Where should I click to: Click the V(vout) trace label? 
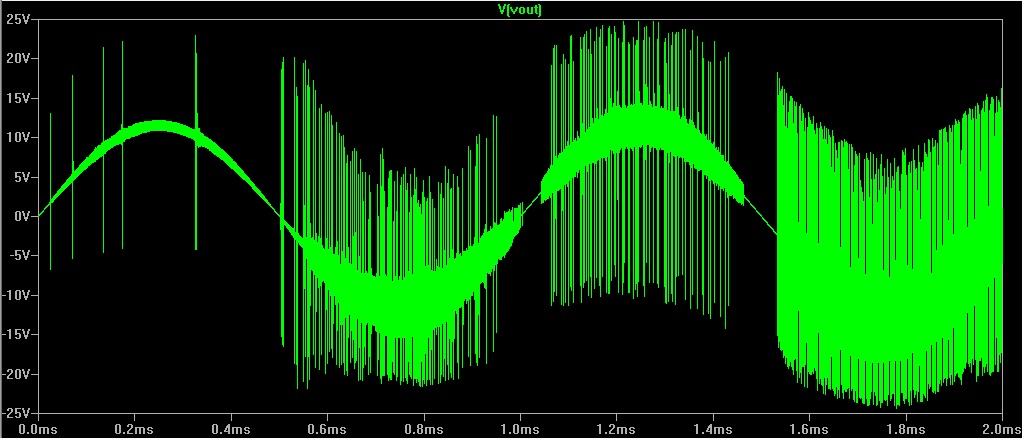point(519,9)
